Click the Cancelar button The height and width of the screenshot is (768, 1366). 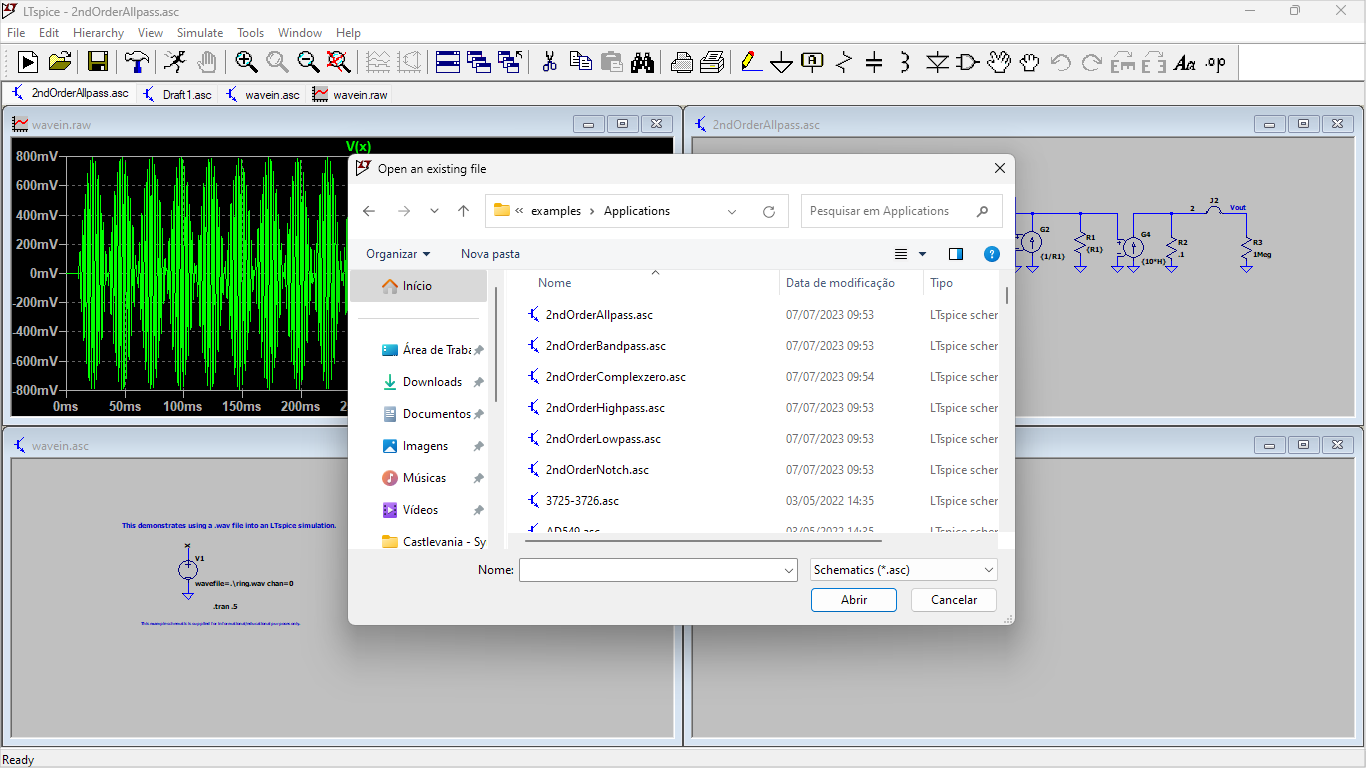tap(954, 600)
